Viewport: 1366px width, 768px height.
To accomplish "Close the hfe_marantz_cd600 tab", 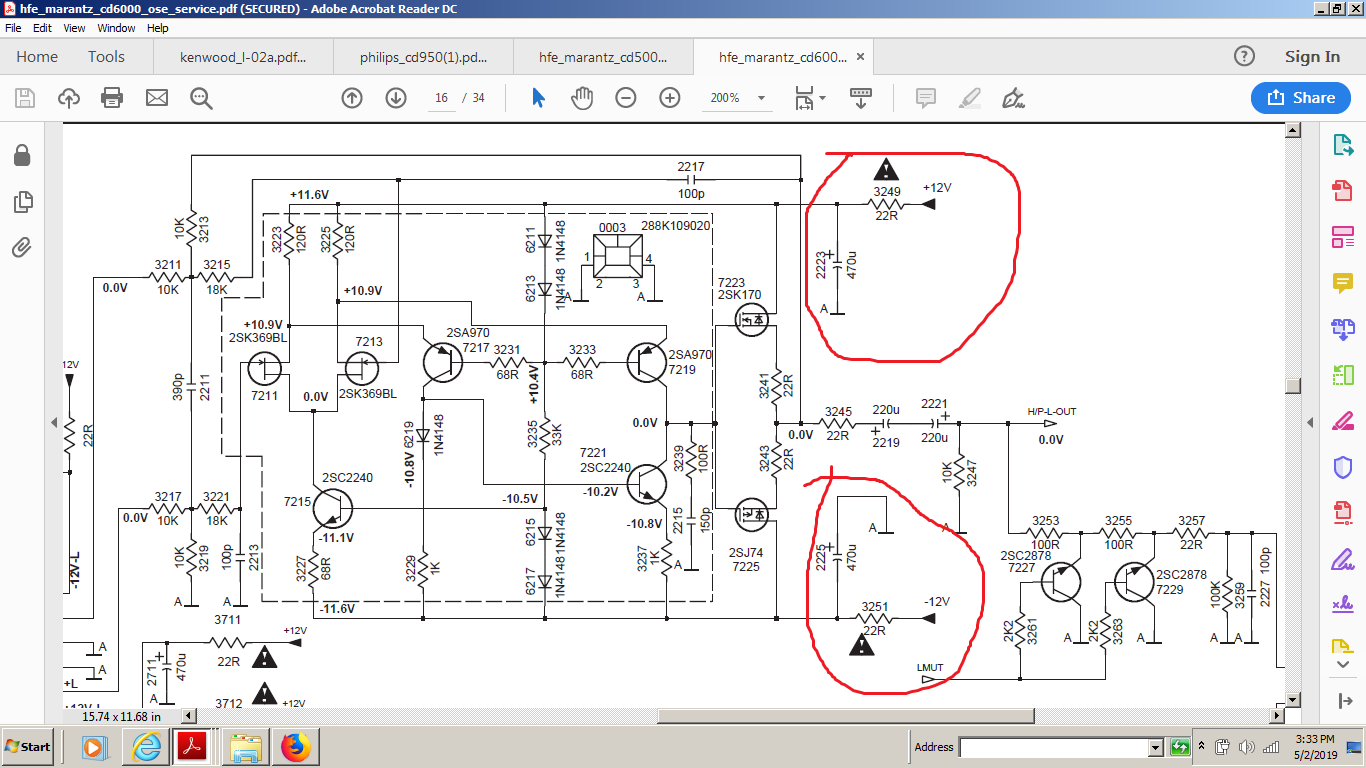I will (860, 57).
